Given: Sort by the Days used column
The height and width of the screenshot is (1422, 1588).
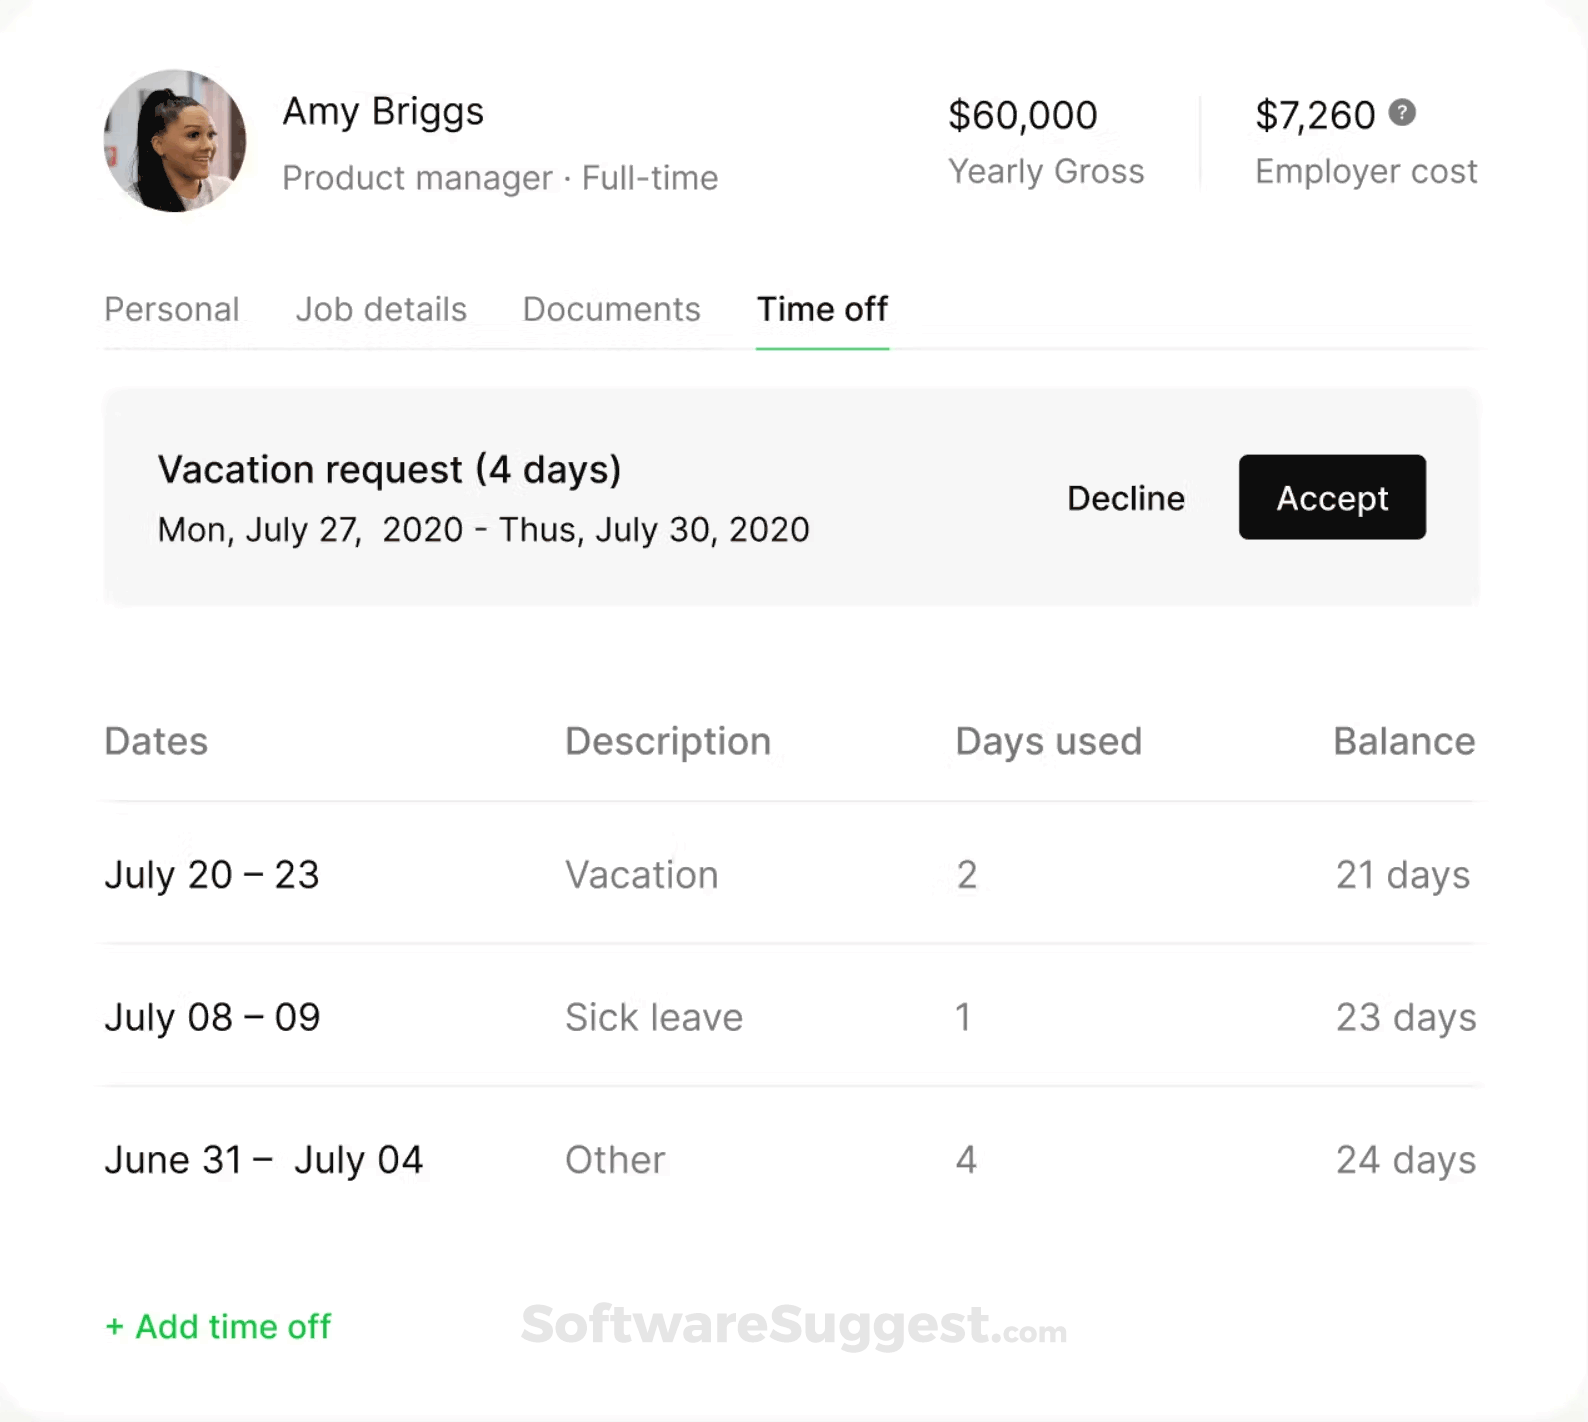Looking at the screenshot, I should click(1048, 741).
